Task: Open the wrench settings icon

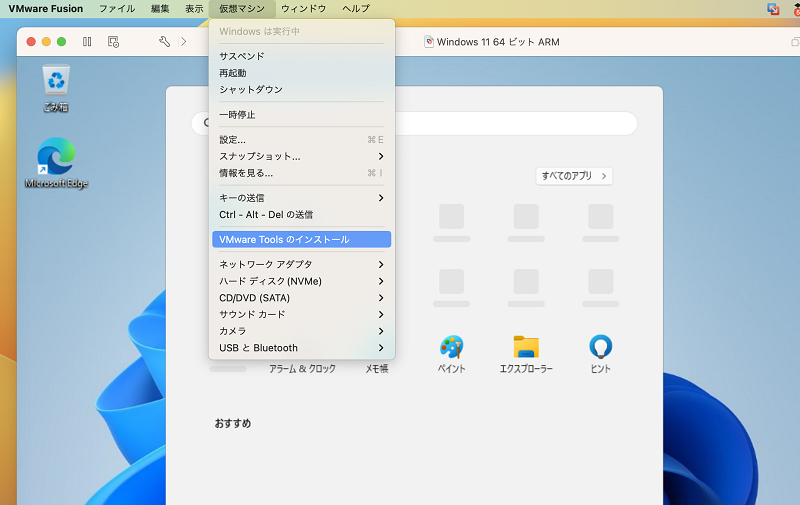Action: pyautogui.click(x=164, y=42)
